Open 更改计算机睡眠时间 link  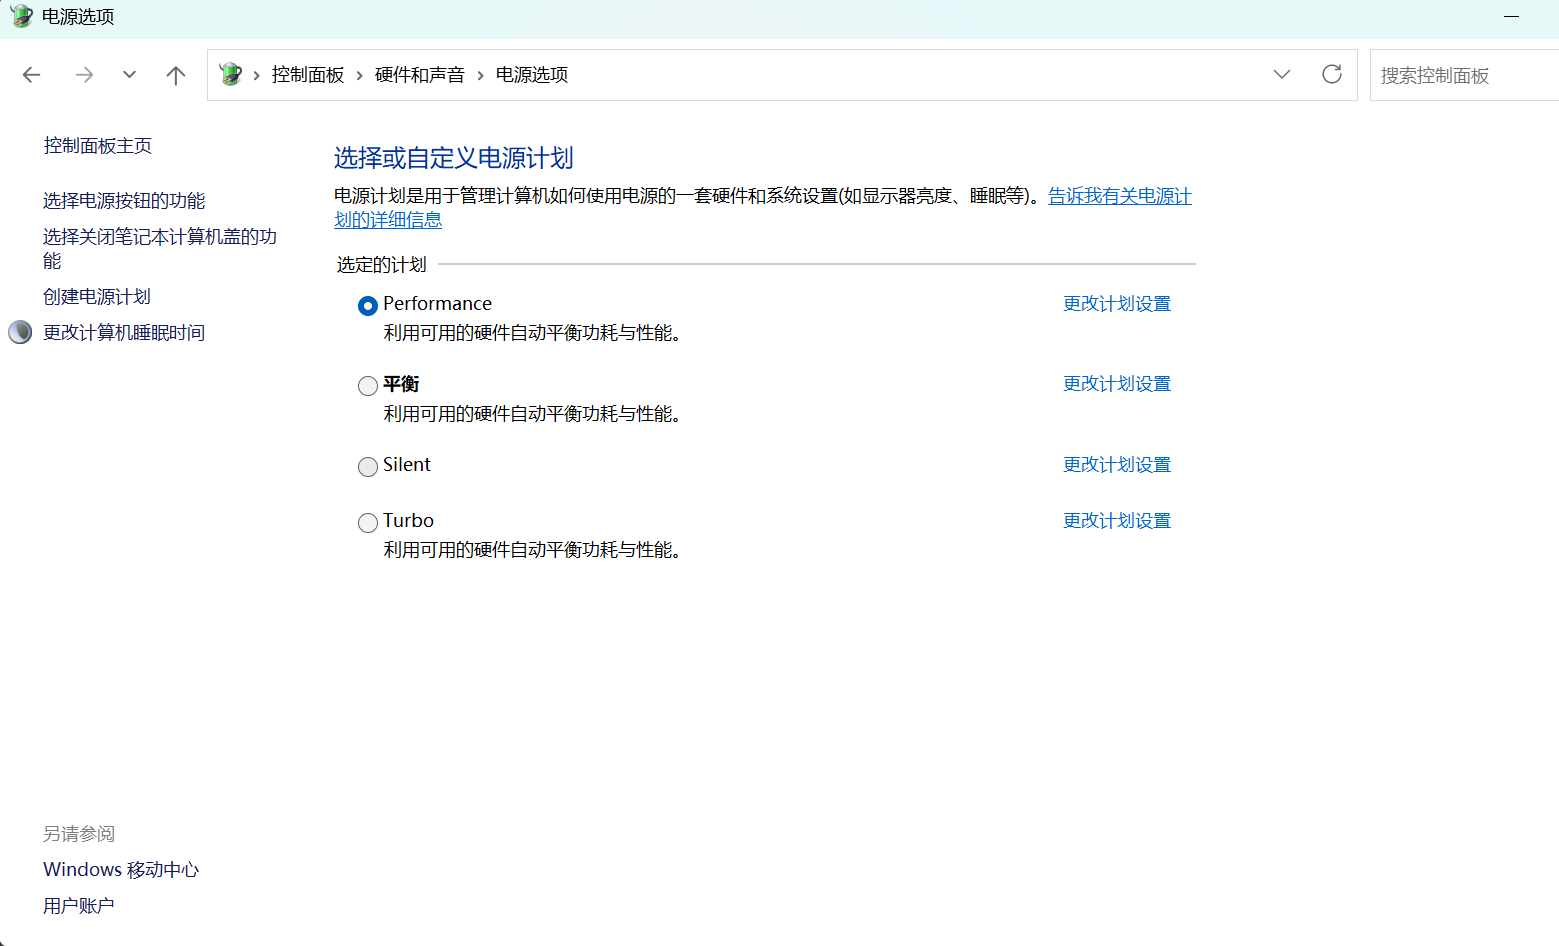pyautogui.click(x=124, y=333)
